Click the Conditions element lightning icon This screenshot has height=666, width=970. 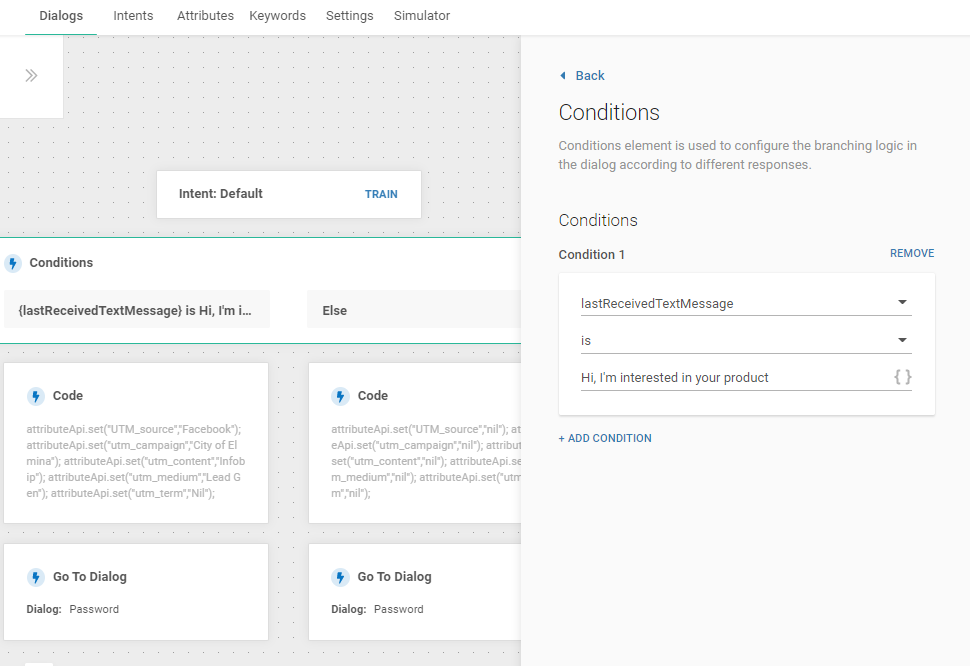tap(13, 263)
